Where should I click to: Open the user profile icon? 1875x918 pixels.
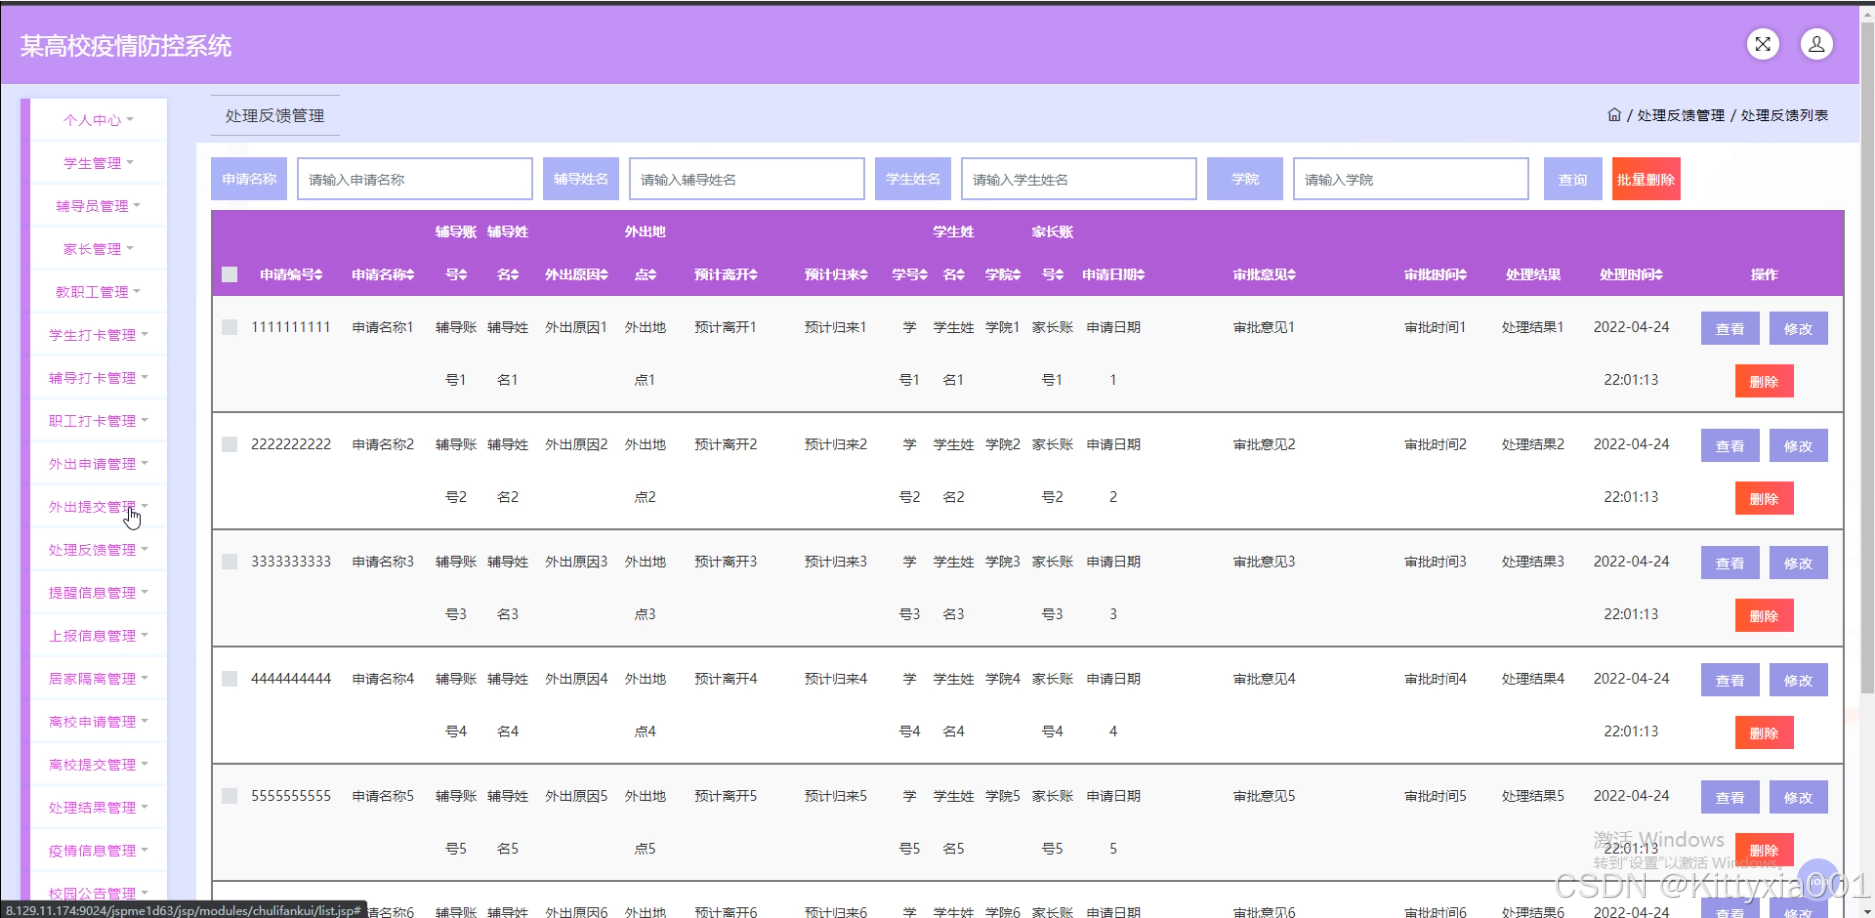click(1816, 44)
